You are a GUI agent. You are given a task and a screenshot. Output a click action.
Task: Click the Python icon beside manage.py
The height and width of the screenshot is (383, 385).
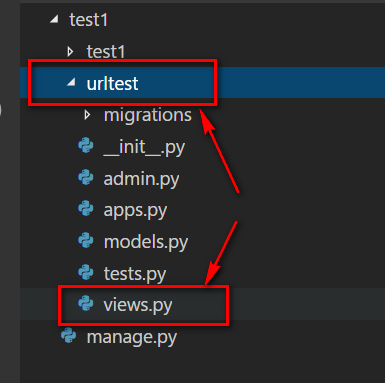pyautogui.click(x=69, y=336)
